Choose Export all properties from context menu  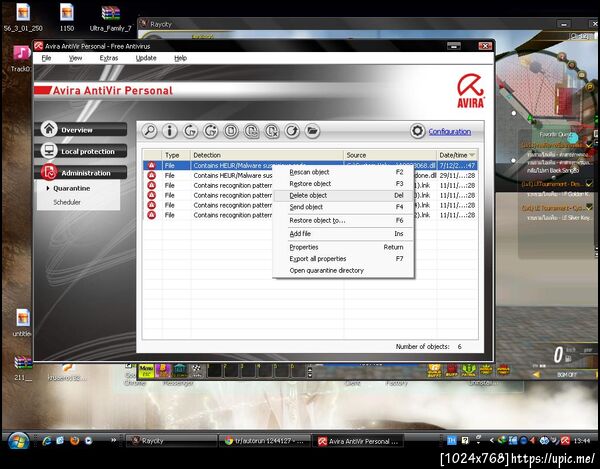coord(344,259)
